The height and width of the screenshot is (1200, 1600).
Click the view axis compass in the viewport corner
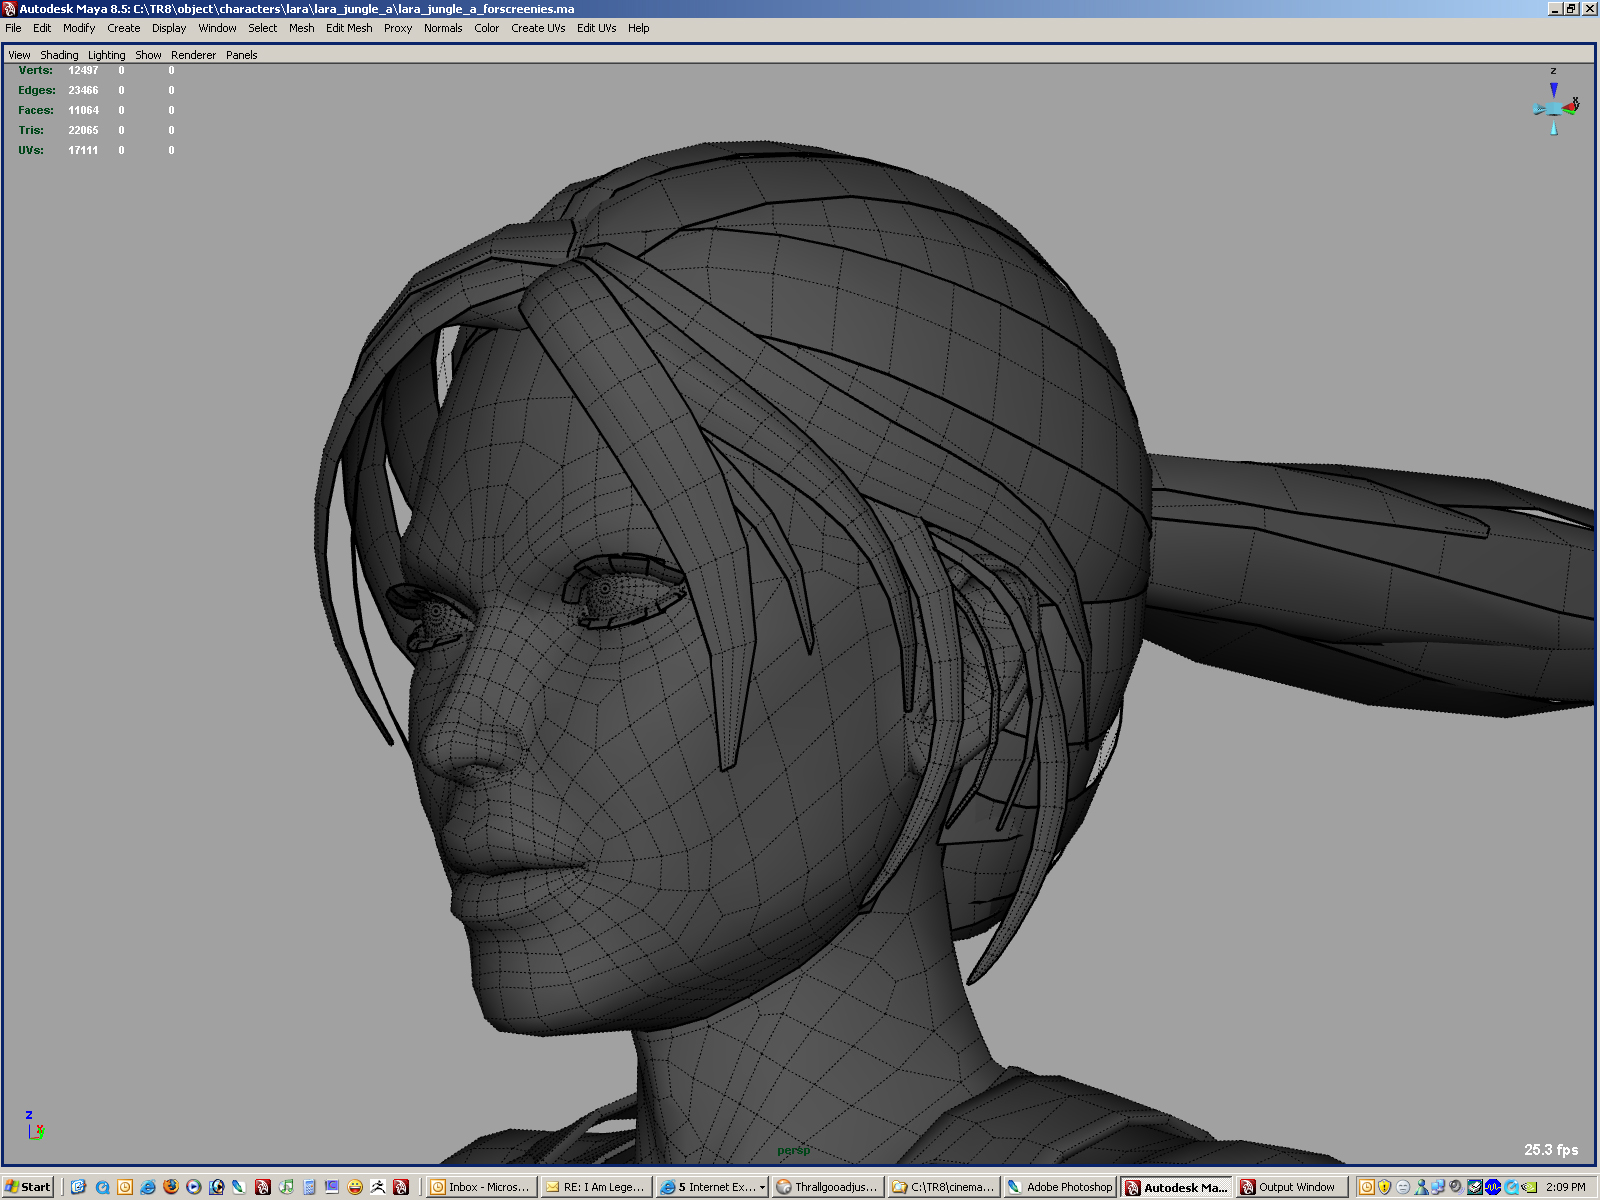pyautogui.click(x=1554, y=106)
